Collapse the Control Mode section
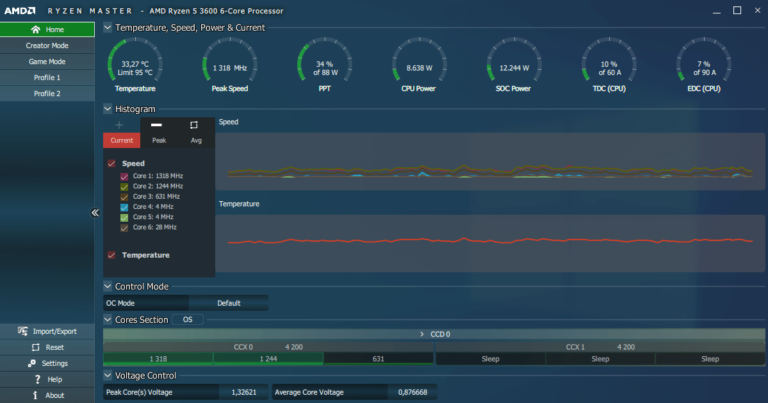Image resolution: width=768 pixels, height=403 pixels. point(108,286)
